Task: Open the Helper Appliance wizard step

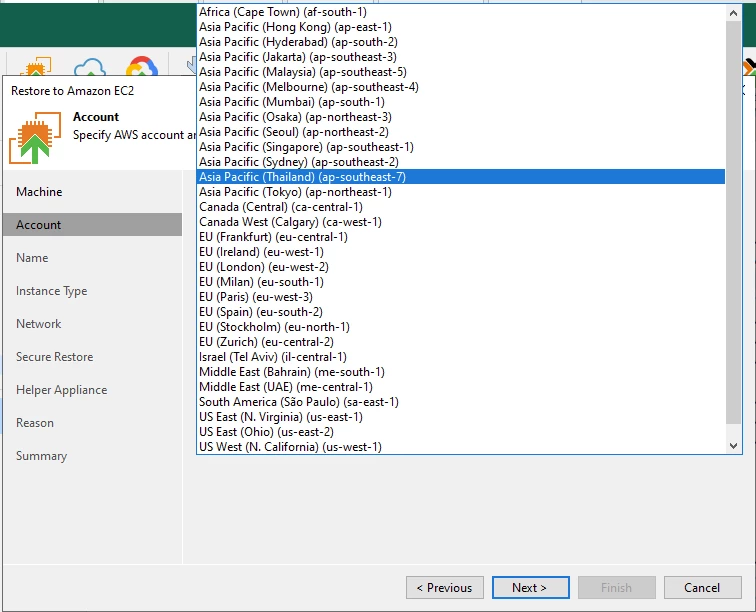Action: pyautogui.click(x=93, y=390)
